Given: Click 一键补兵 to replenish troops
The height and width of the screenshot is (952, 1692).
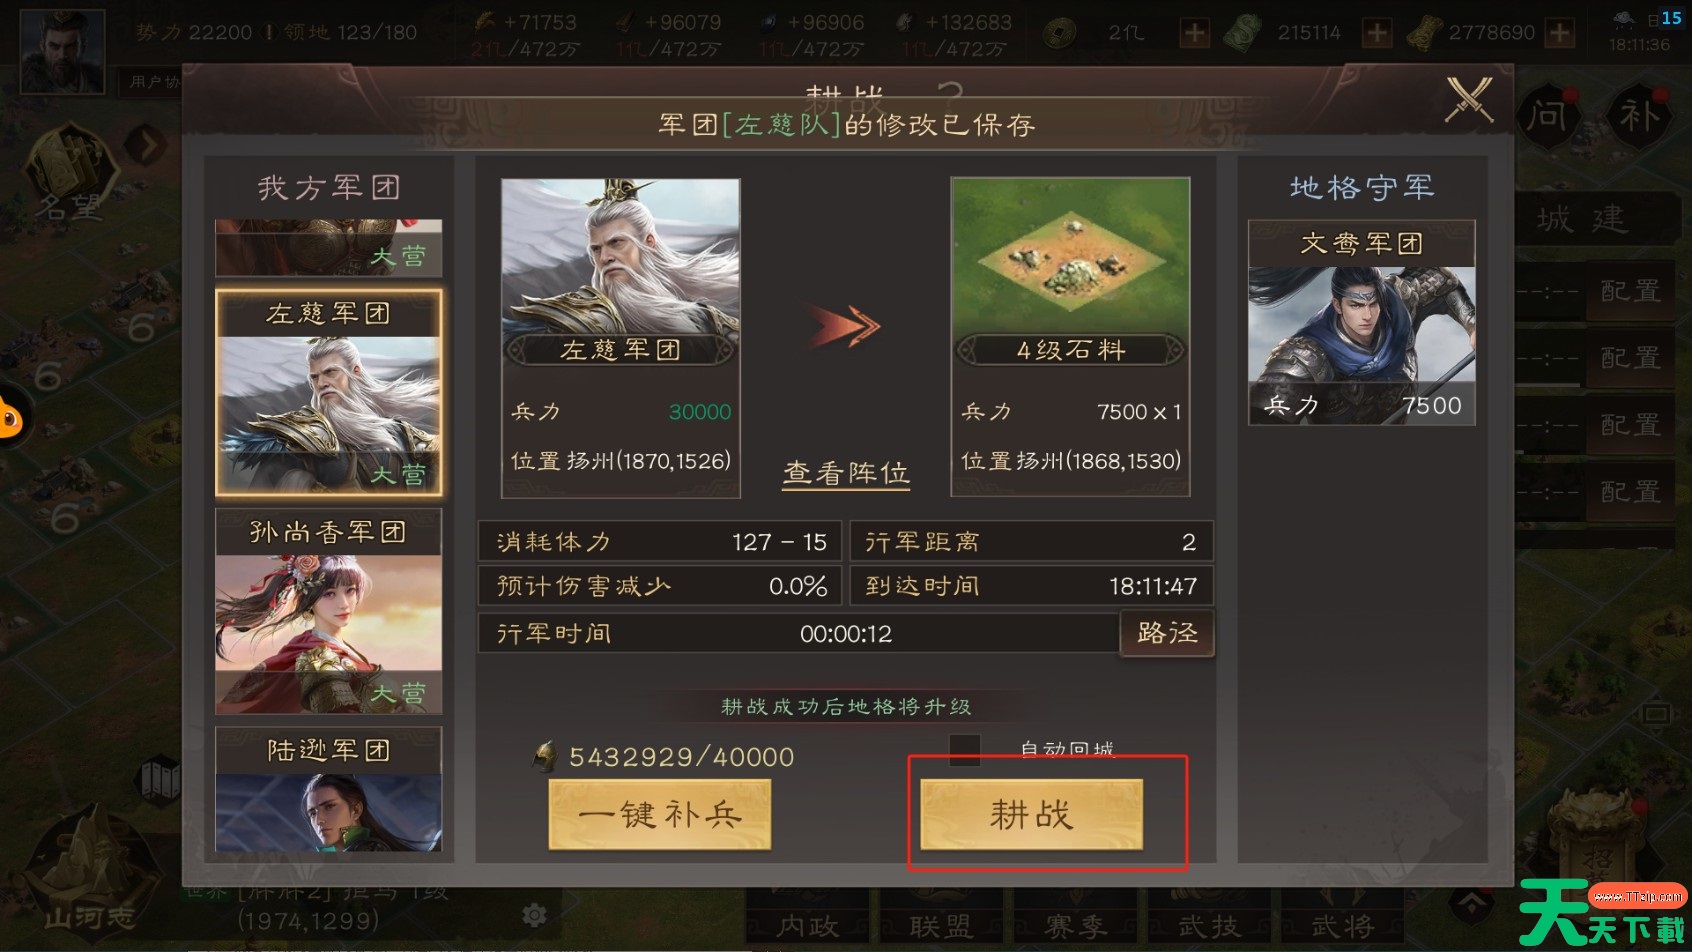Looking at the screenshot, I should pos(660,814).
